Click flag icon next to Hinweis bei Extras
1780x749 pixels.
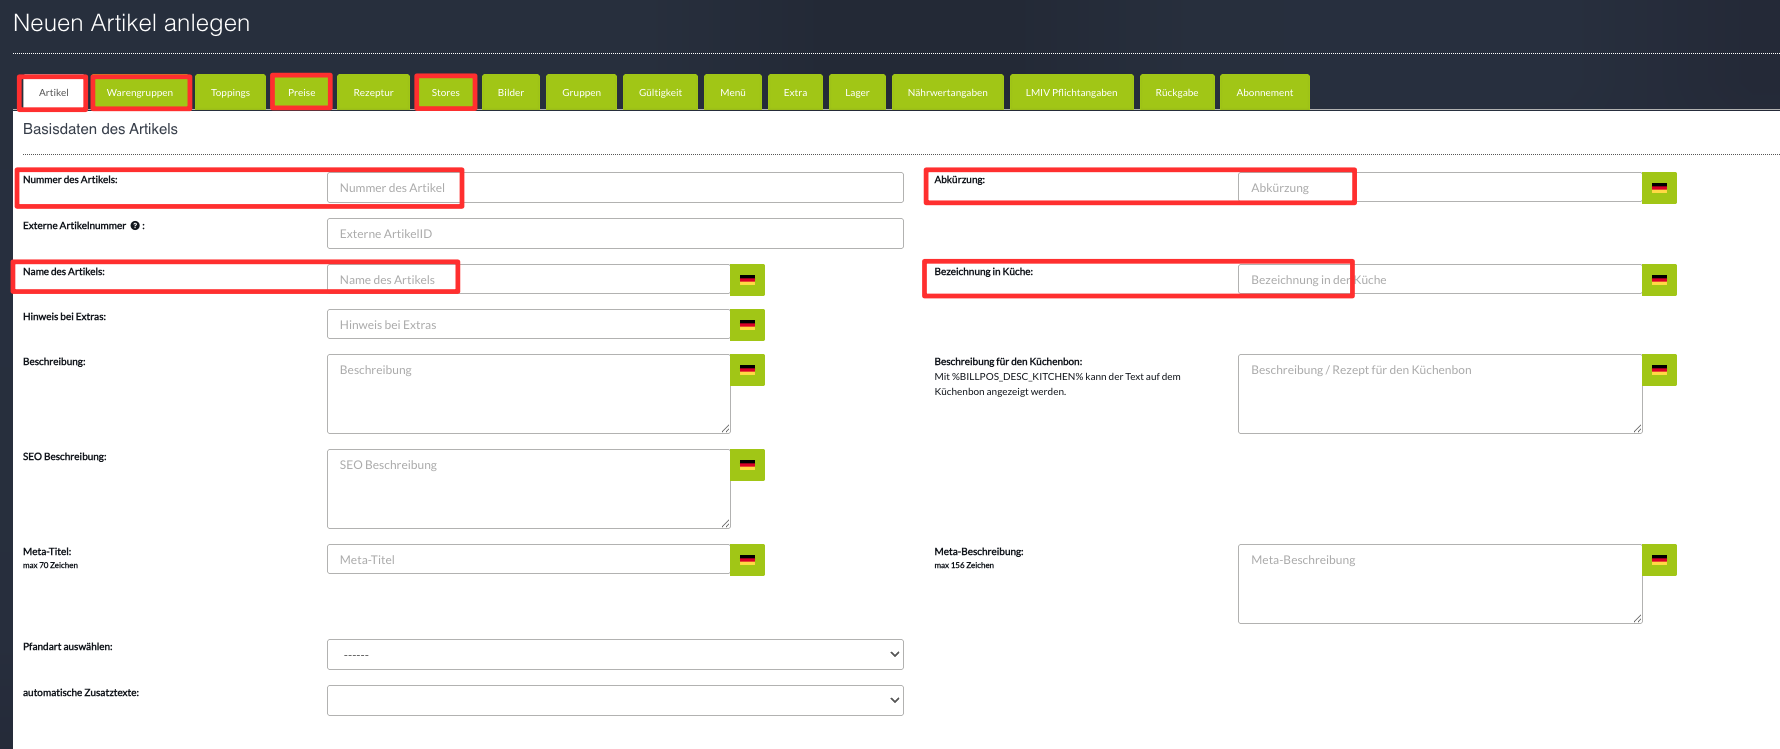747,325
